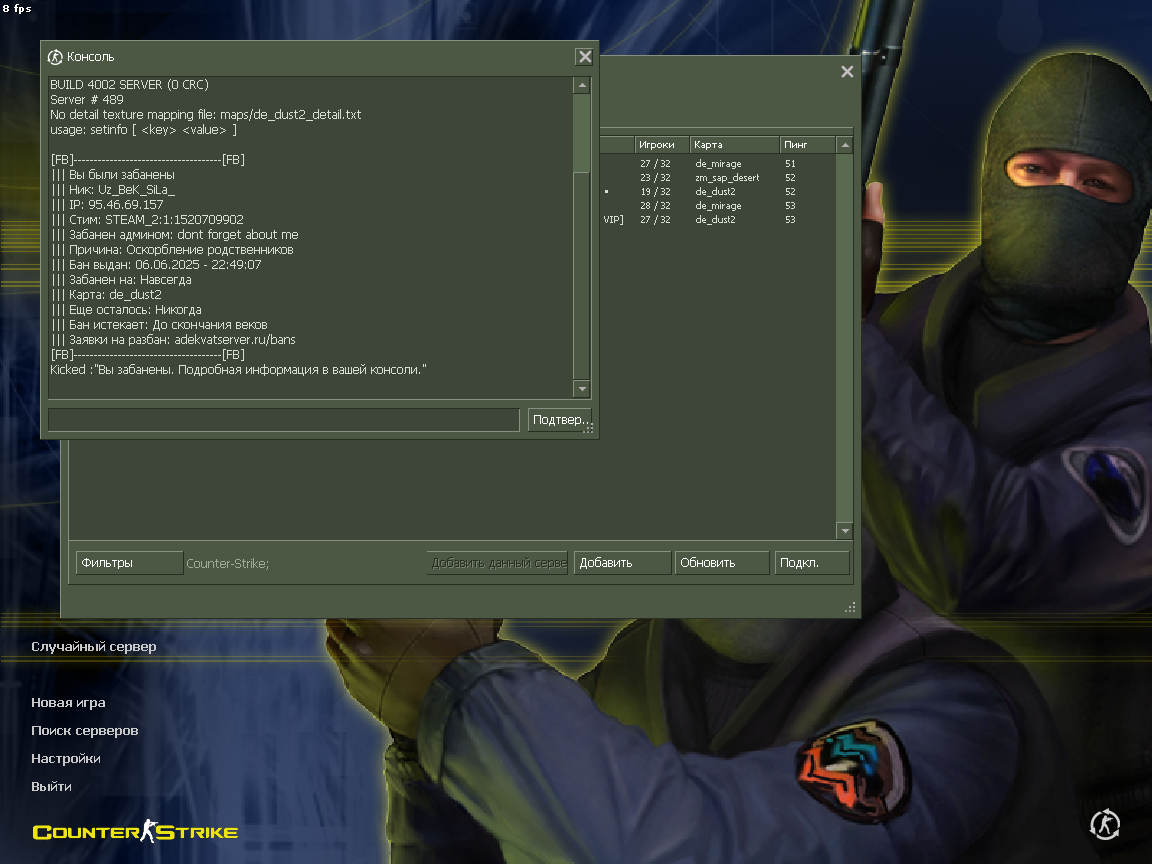Select the zm_sap_desert server row
Image resolution: width=1152 pixels, height=864 pixels.
pos(718,178)
